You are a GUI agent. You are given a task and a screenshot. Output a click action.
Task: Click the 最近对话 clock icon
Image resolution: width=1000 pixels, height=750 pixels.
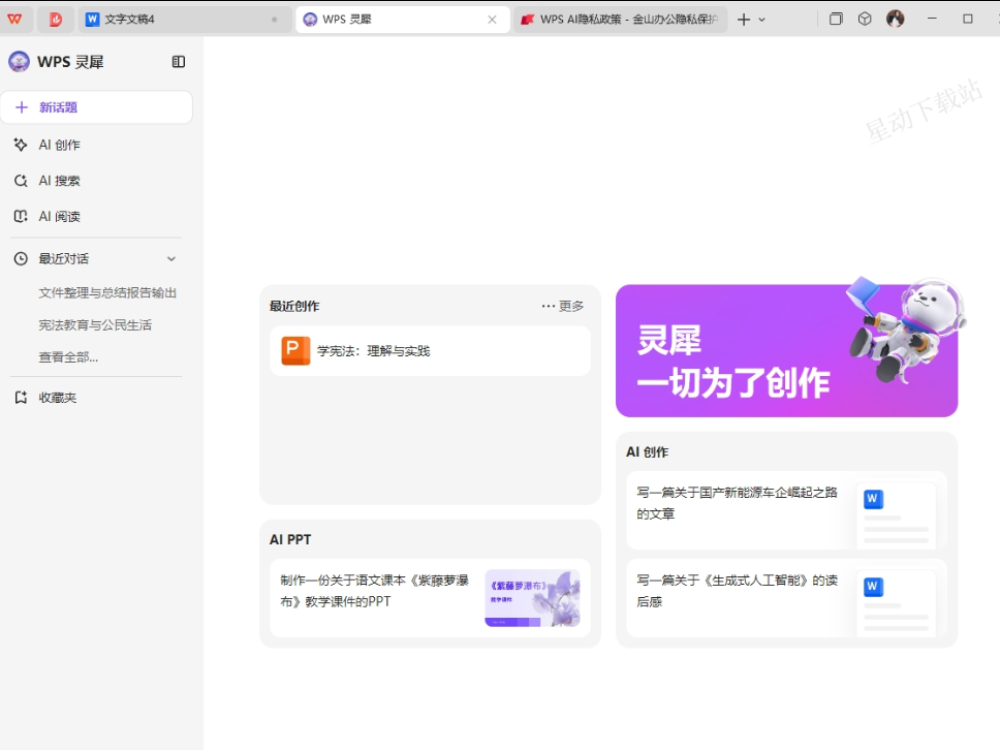pyautogui.click(x=20, y=258)
